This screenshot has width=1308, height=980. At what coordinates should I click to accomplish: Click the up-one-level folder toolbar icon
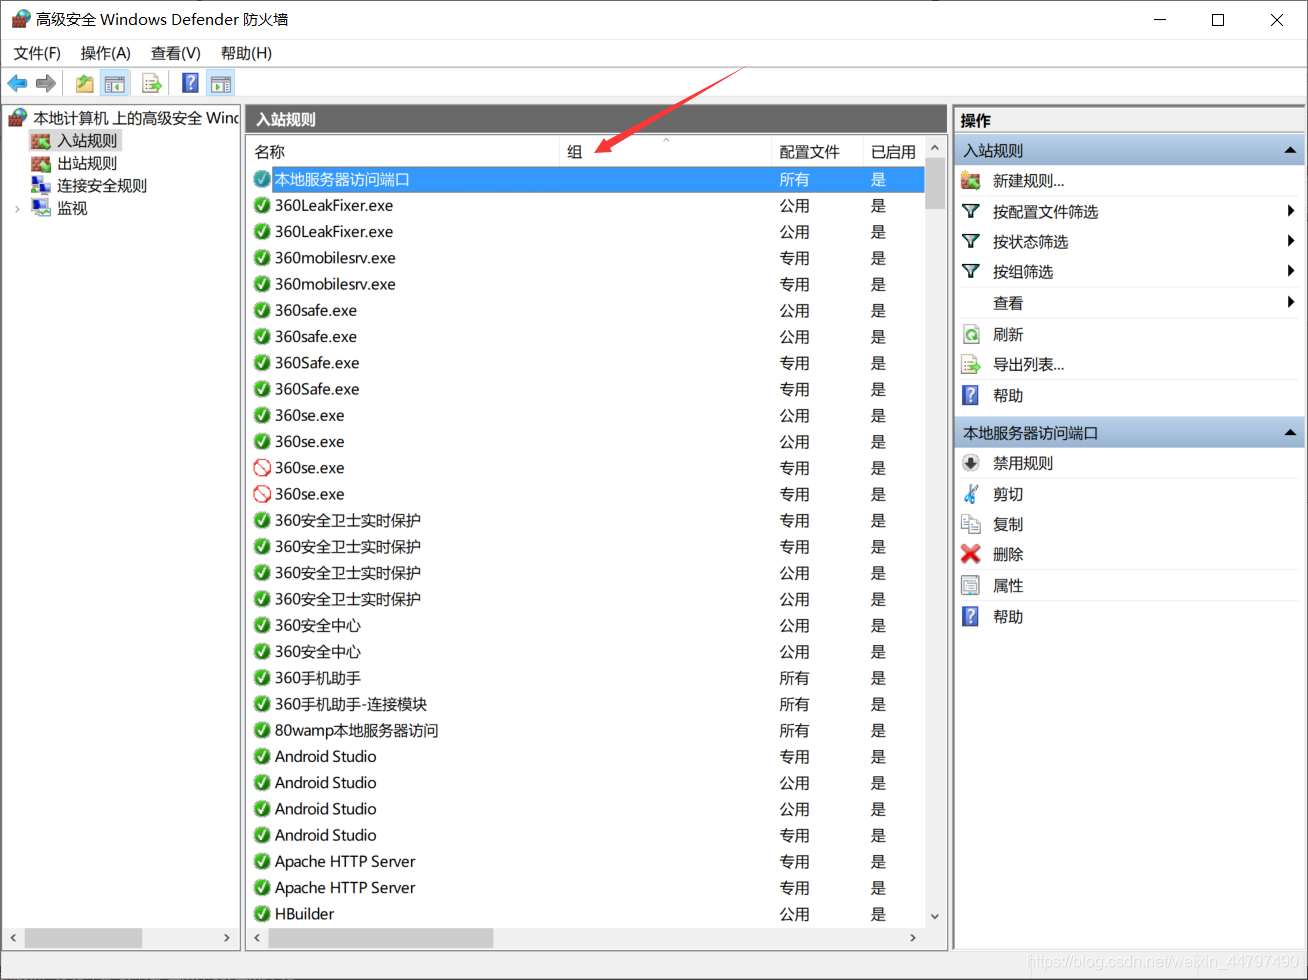tap(85, 84)
